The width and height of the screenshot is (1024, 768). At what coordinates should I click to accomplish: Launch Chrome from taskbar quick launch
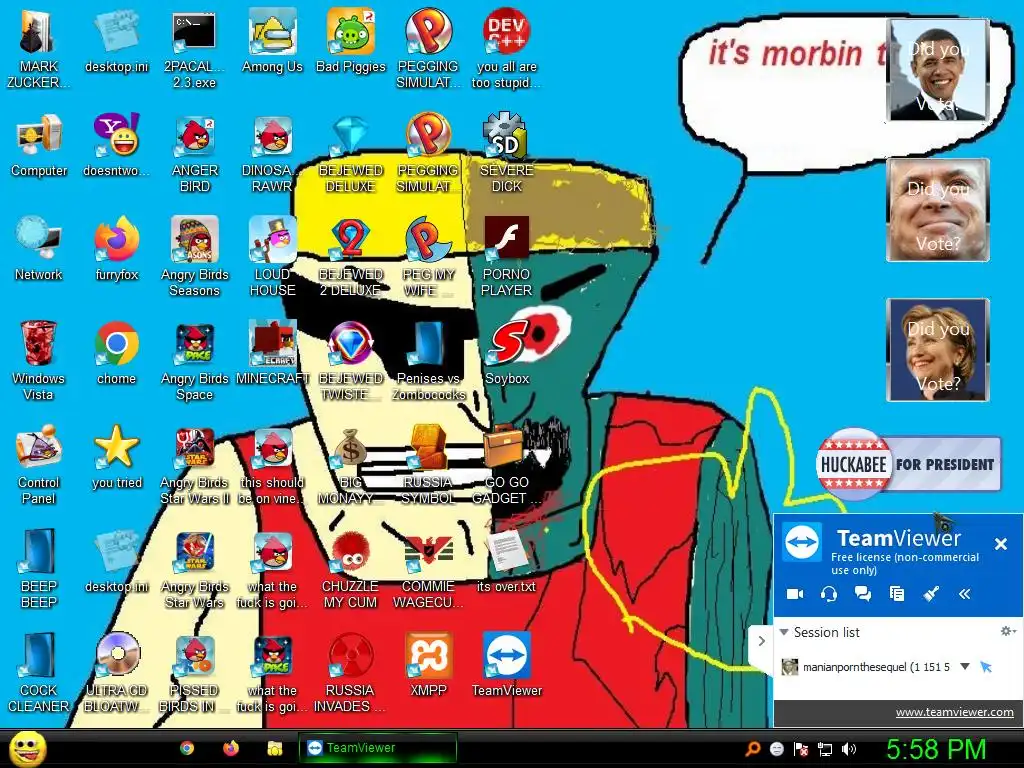click(x=187, y=748)
